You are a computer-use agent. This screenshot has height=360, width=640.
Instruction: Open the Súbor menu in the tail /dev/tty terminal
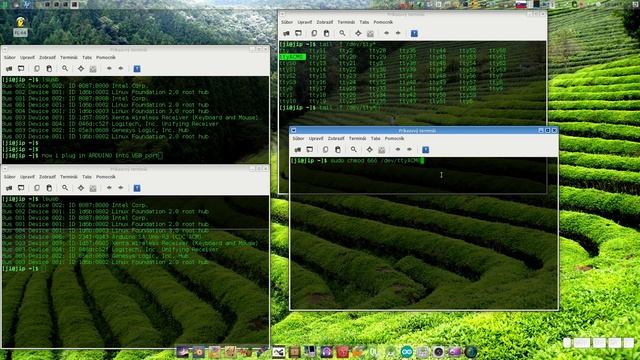(287, 22)
